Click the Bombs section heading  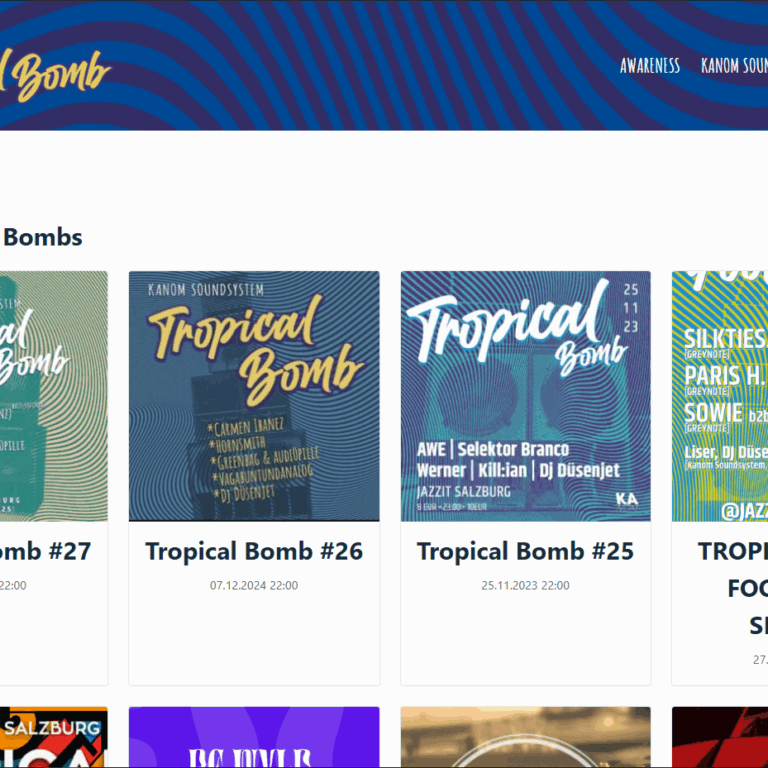click(x=43, y=238)
